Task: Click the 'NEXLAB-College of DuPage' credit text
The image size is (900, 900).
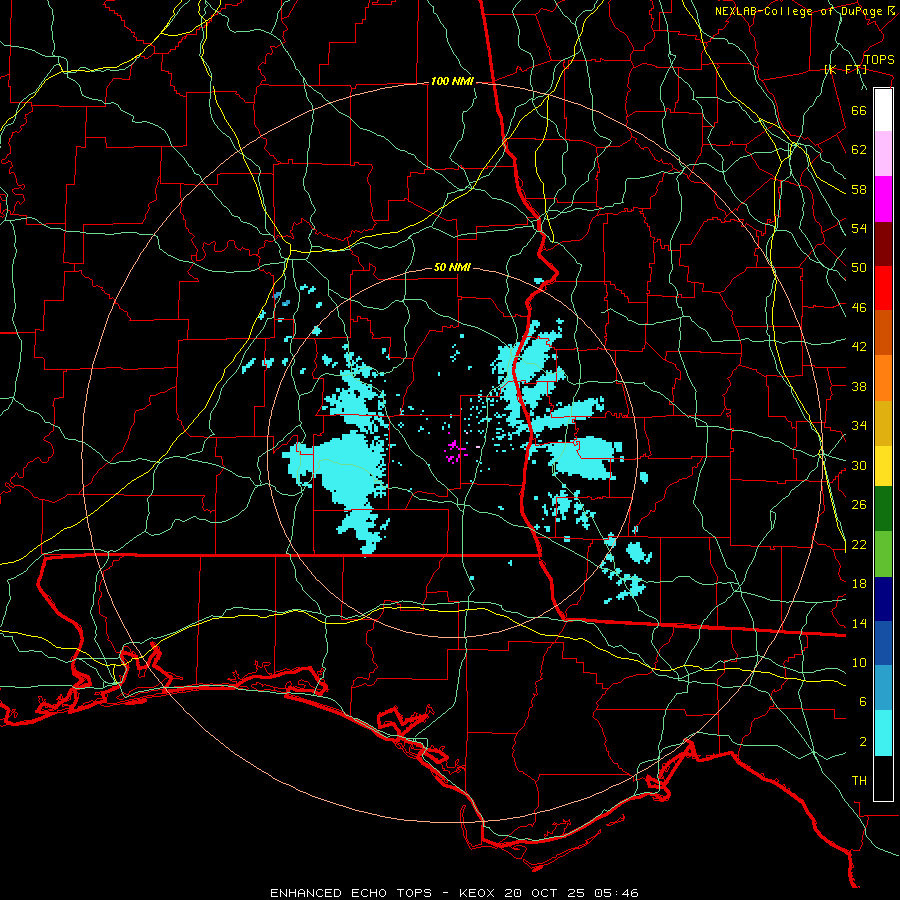Action: tap(798, 11)
